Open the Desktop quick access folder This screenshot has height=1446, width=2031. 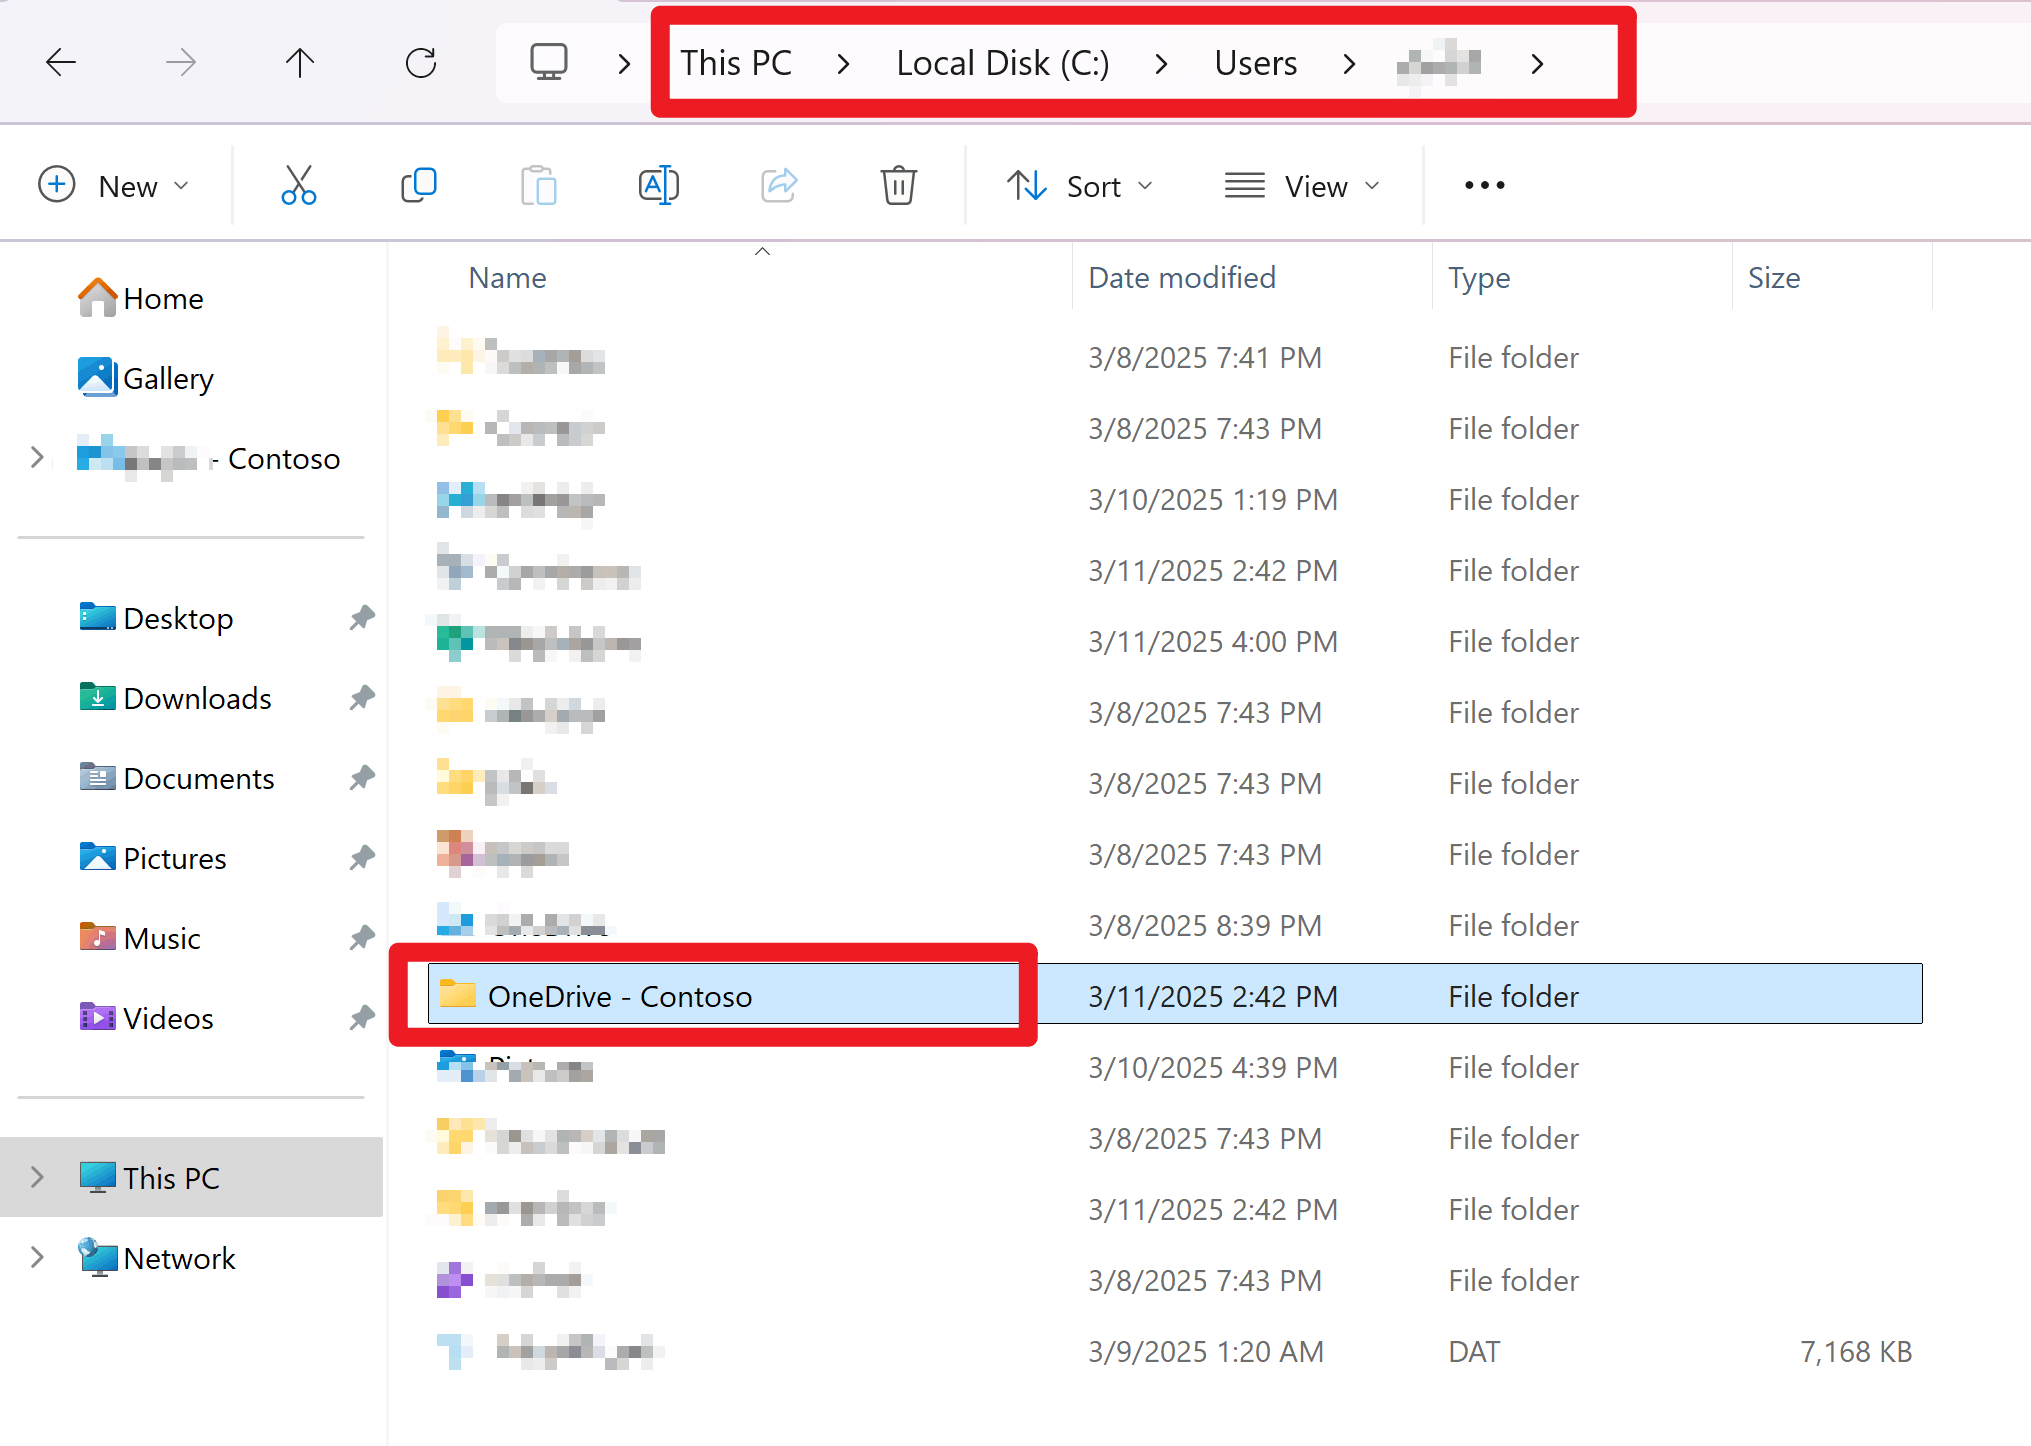pyautogui.click(x=156, y=618)
